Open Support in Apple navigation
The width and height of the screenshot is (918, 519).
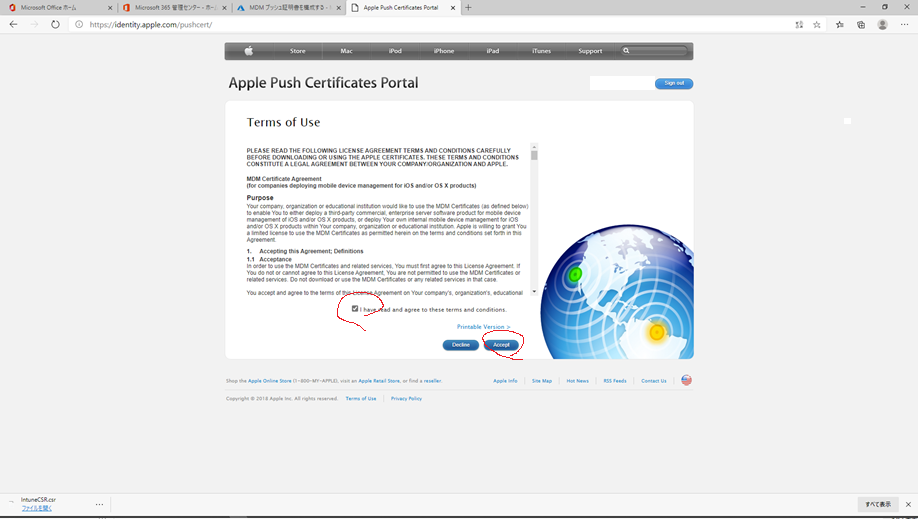click(x=590, y=51)
